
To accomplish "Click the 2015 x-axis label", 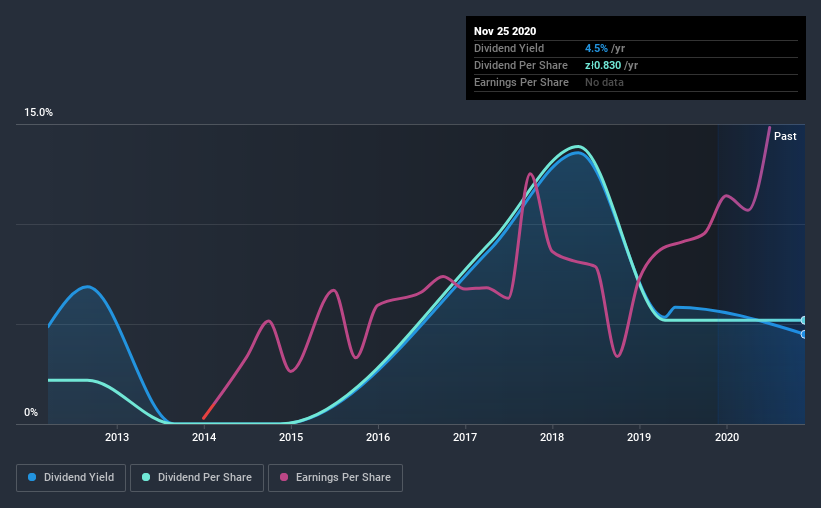I will [x=291, y=437].
